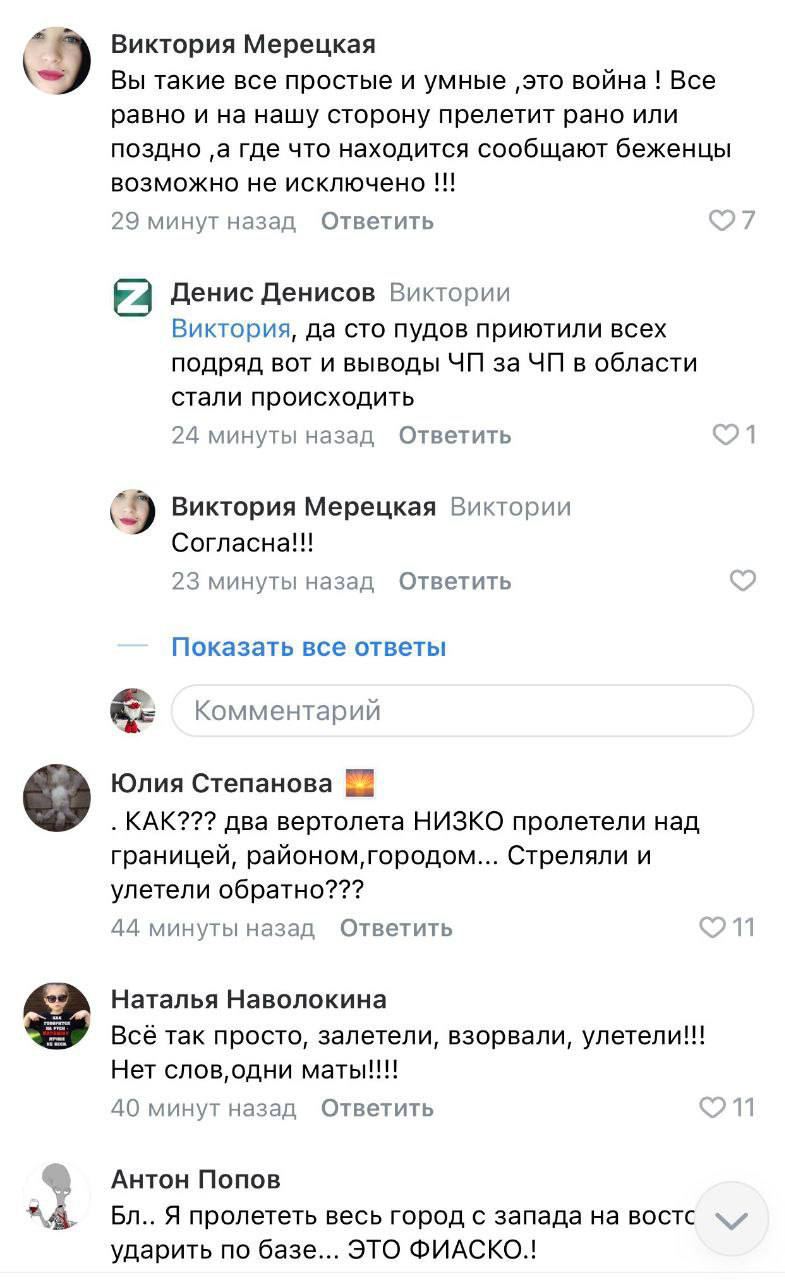Tap the sunset emoji next to Юлия Степанова
Viewport: 785px width, 1280px height.
pyautogui.click(x=358, y=783)
